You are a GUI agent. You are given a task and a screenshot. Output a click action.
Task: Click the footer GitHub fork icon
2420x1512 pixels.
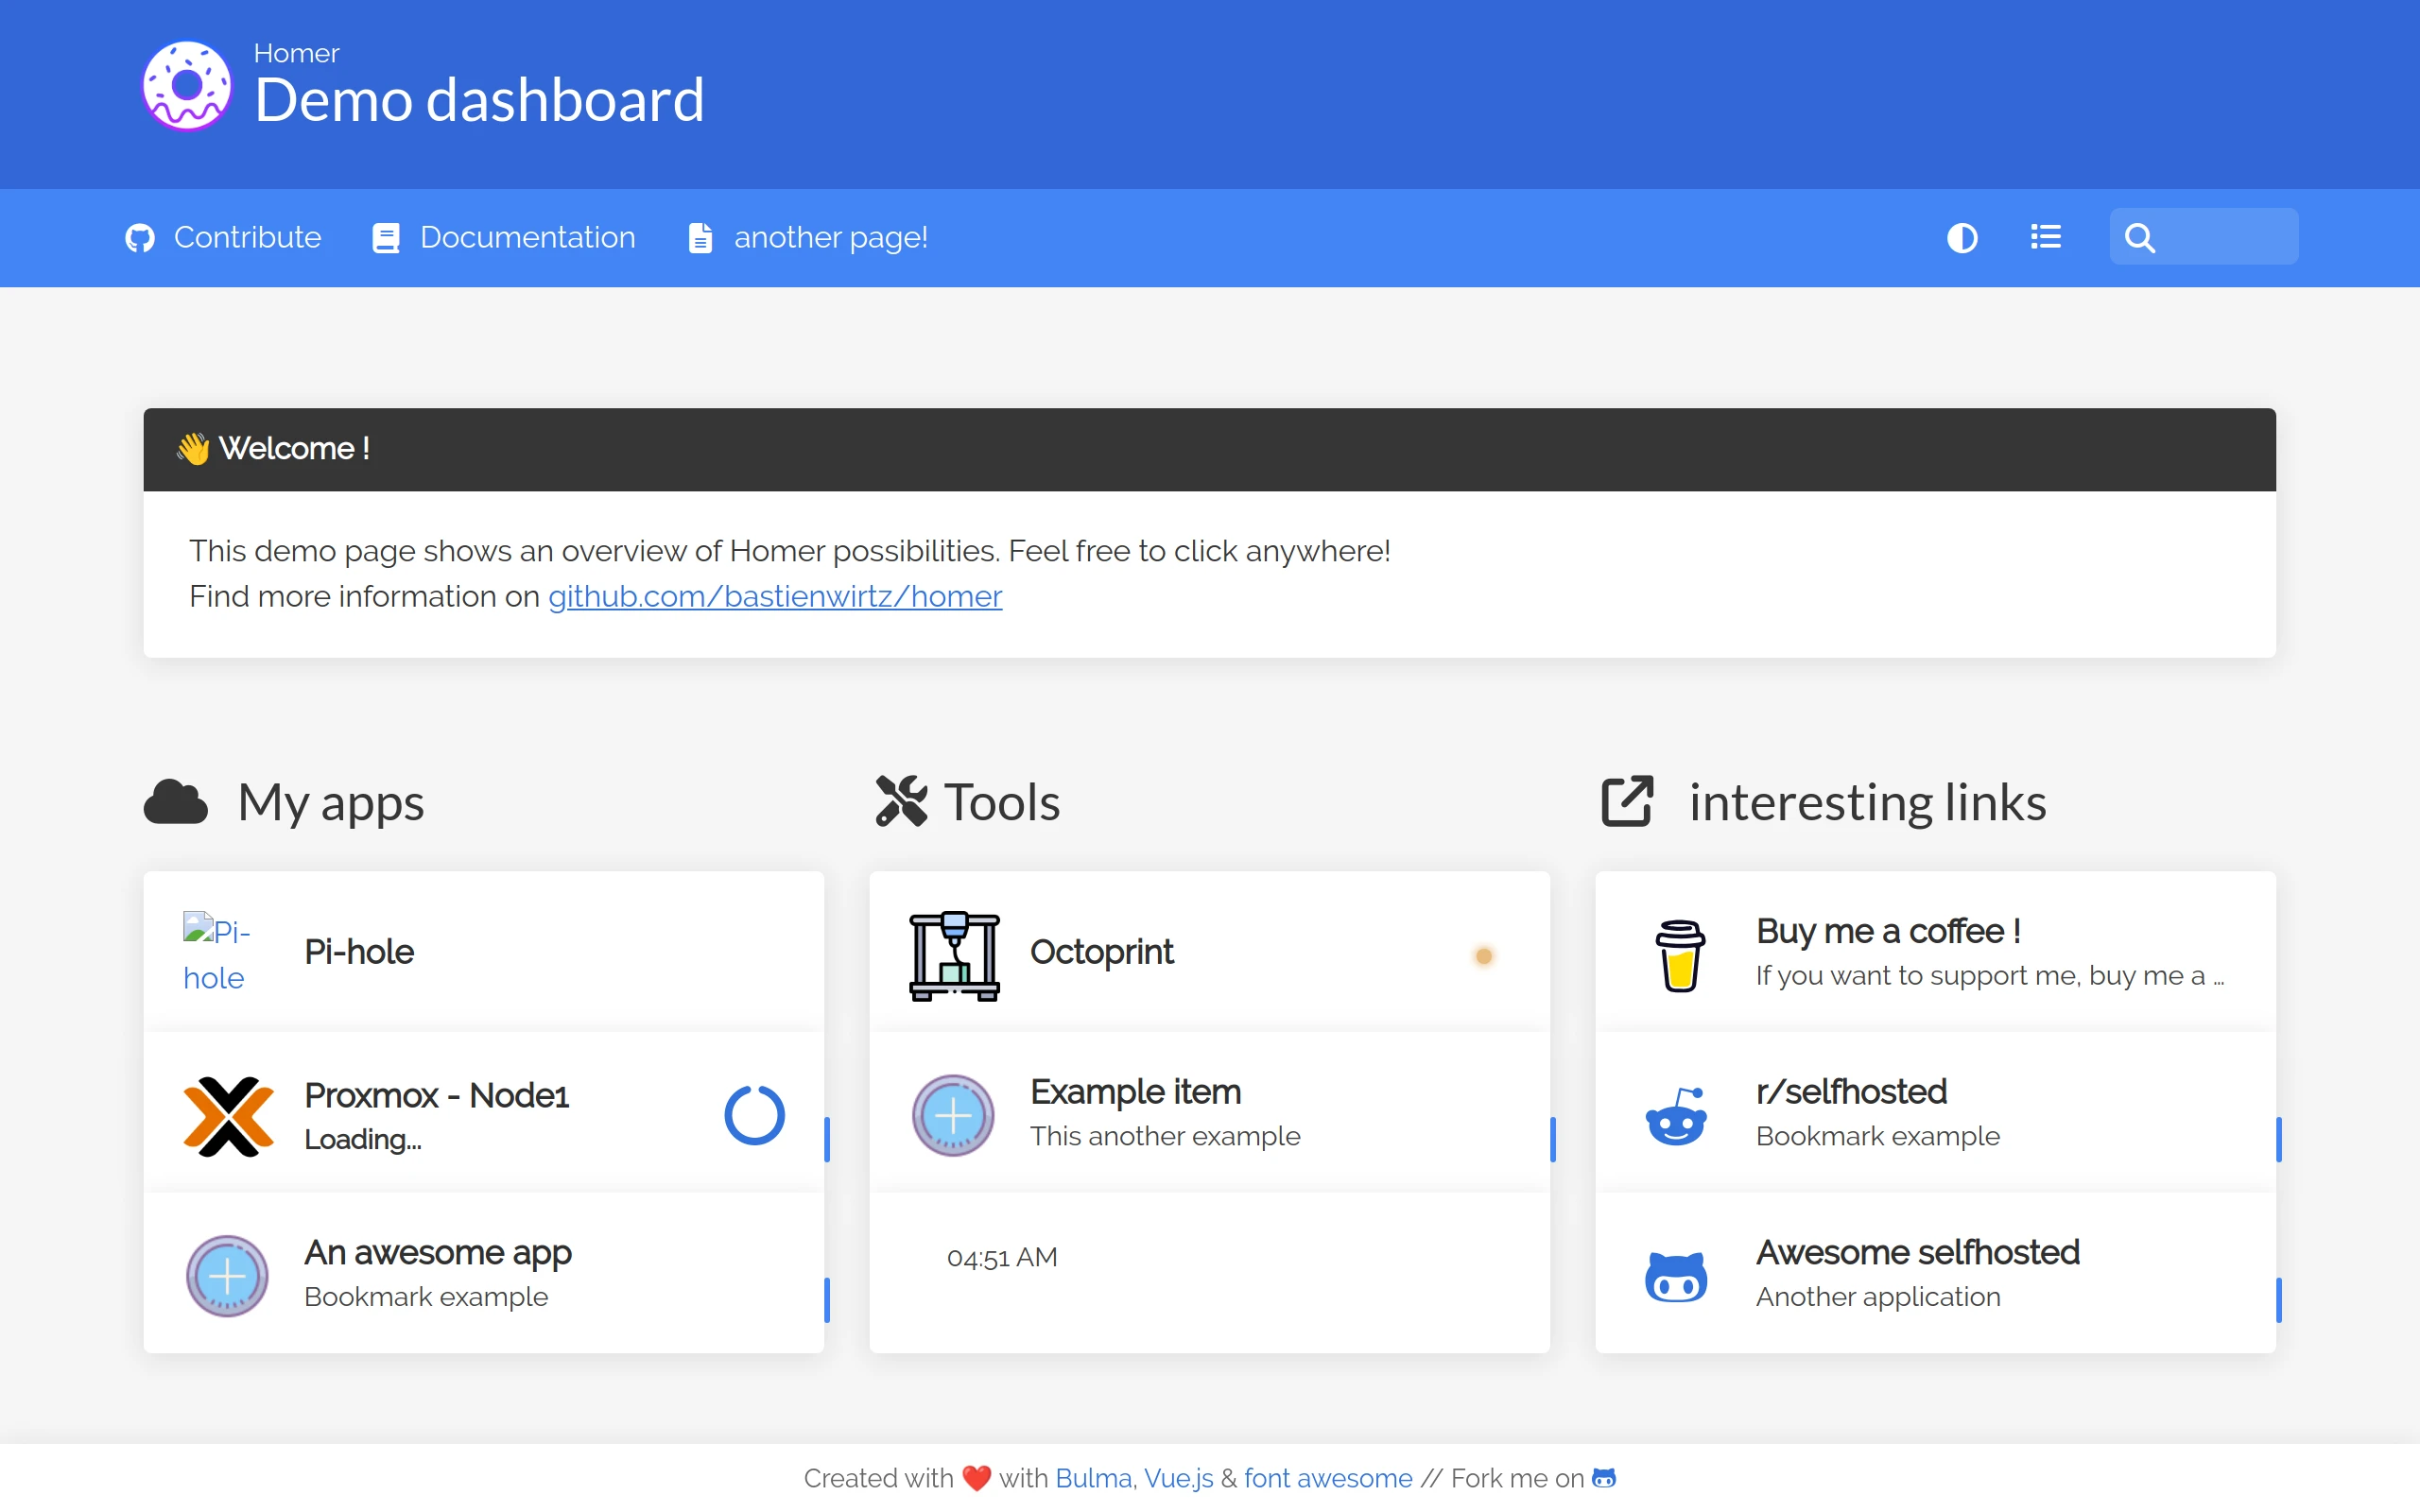[x=1604, y=1478]
